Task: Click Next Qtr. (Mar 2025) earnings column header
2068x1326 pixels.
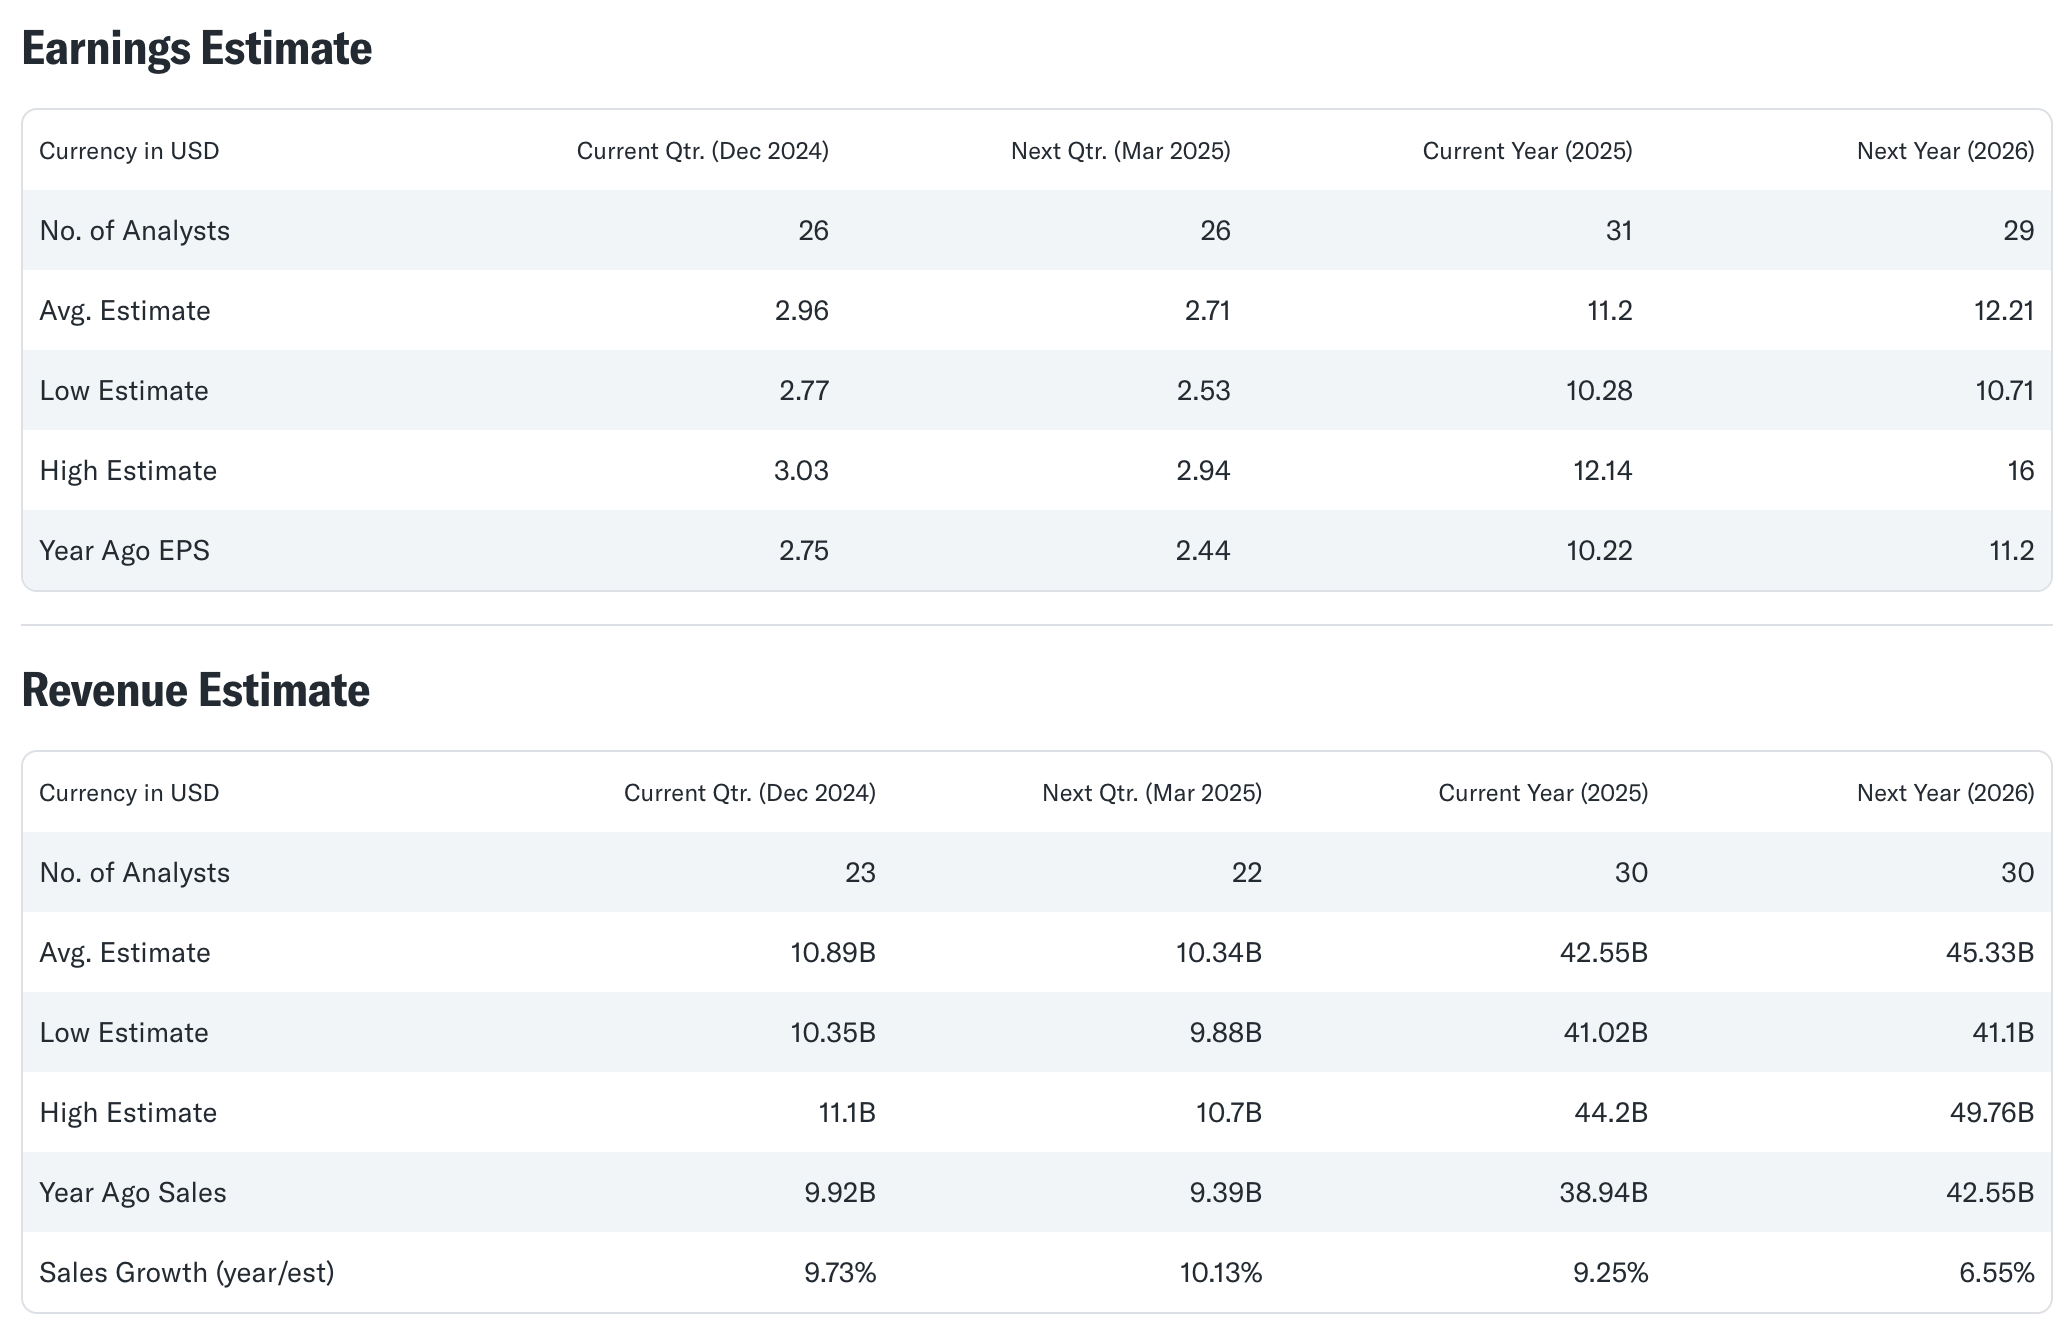Action: pyautogui.click(x=1120, y=151)
